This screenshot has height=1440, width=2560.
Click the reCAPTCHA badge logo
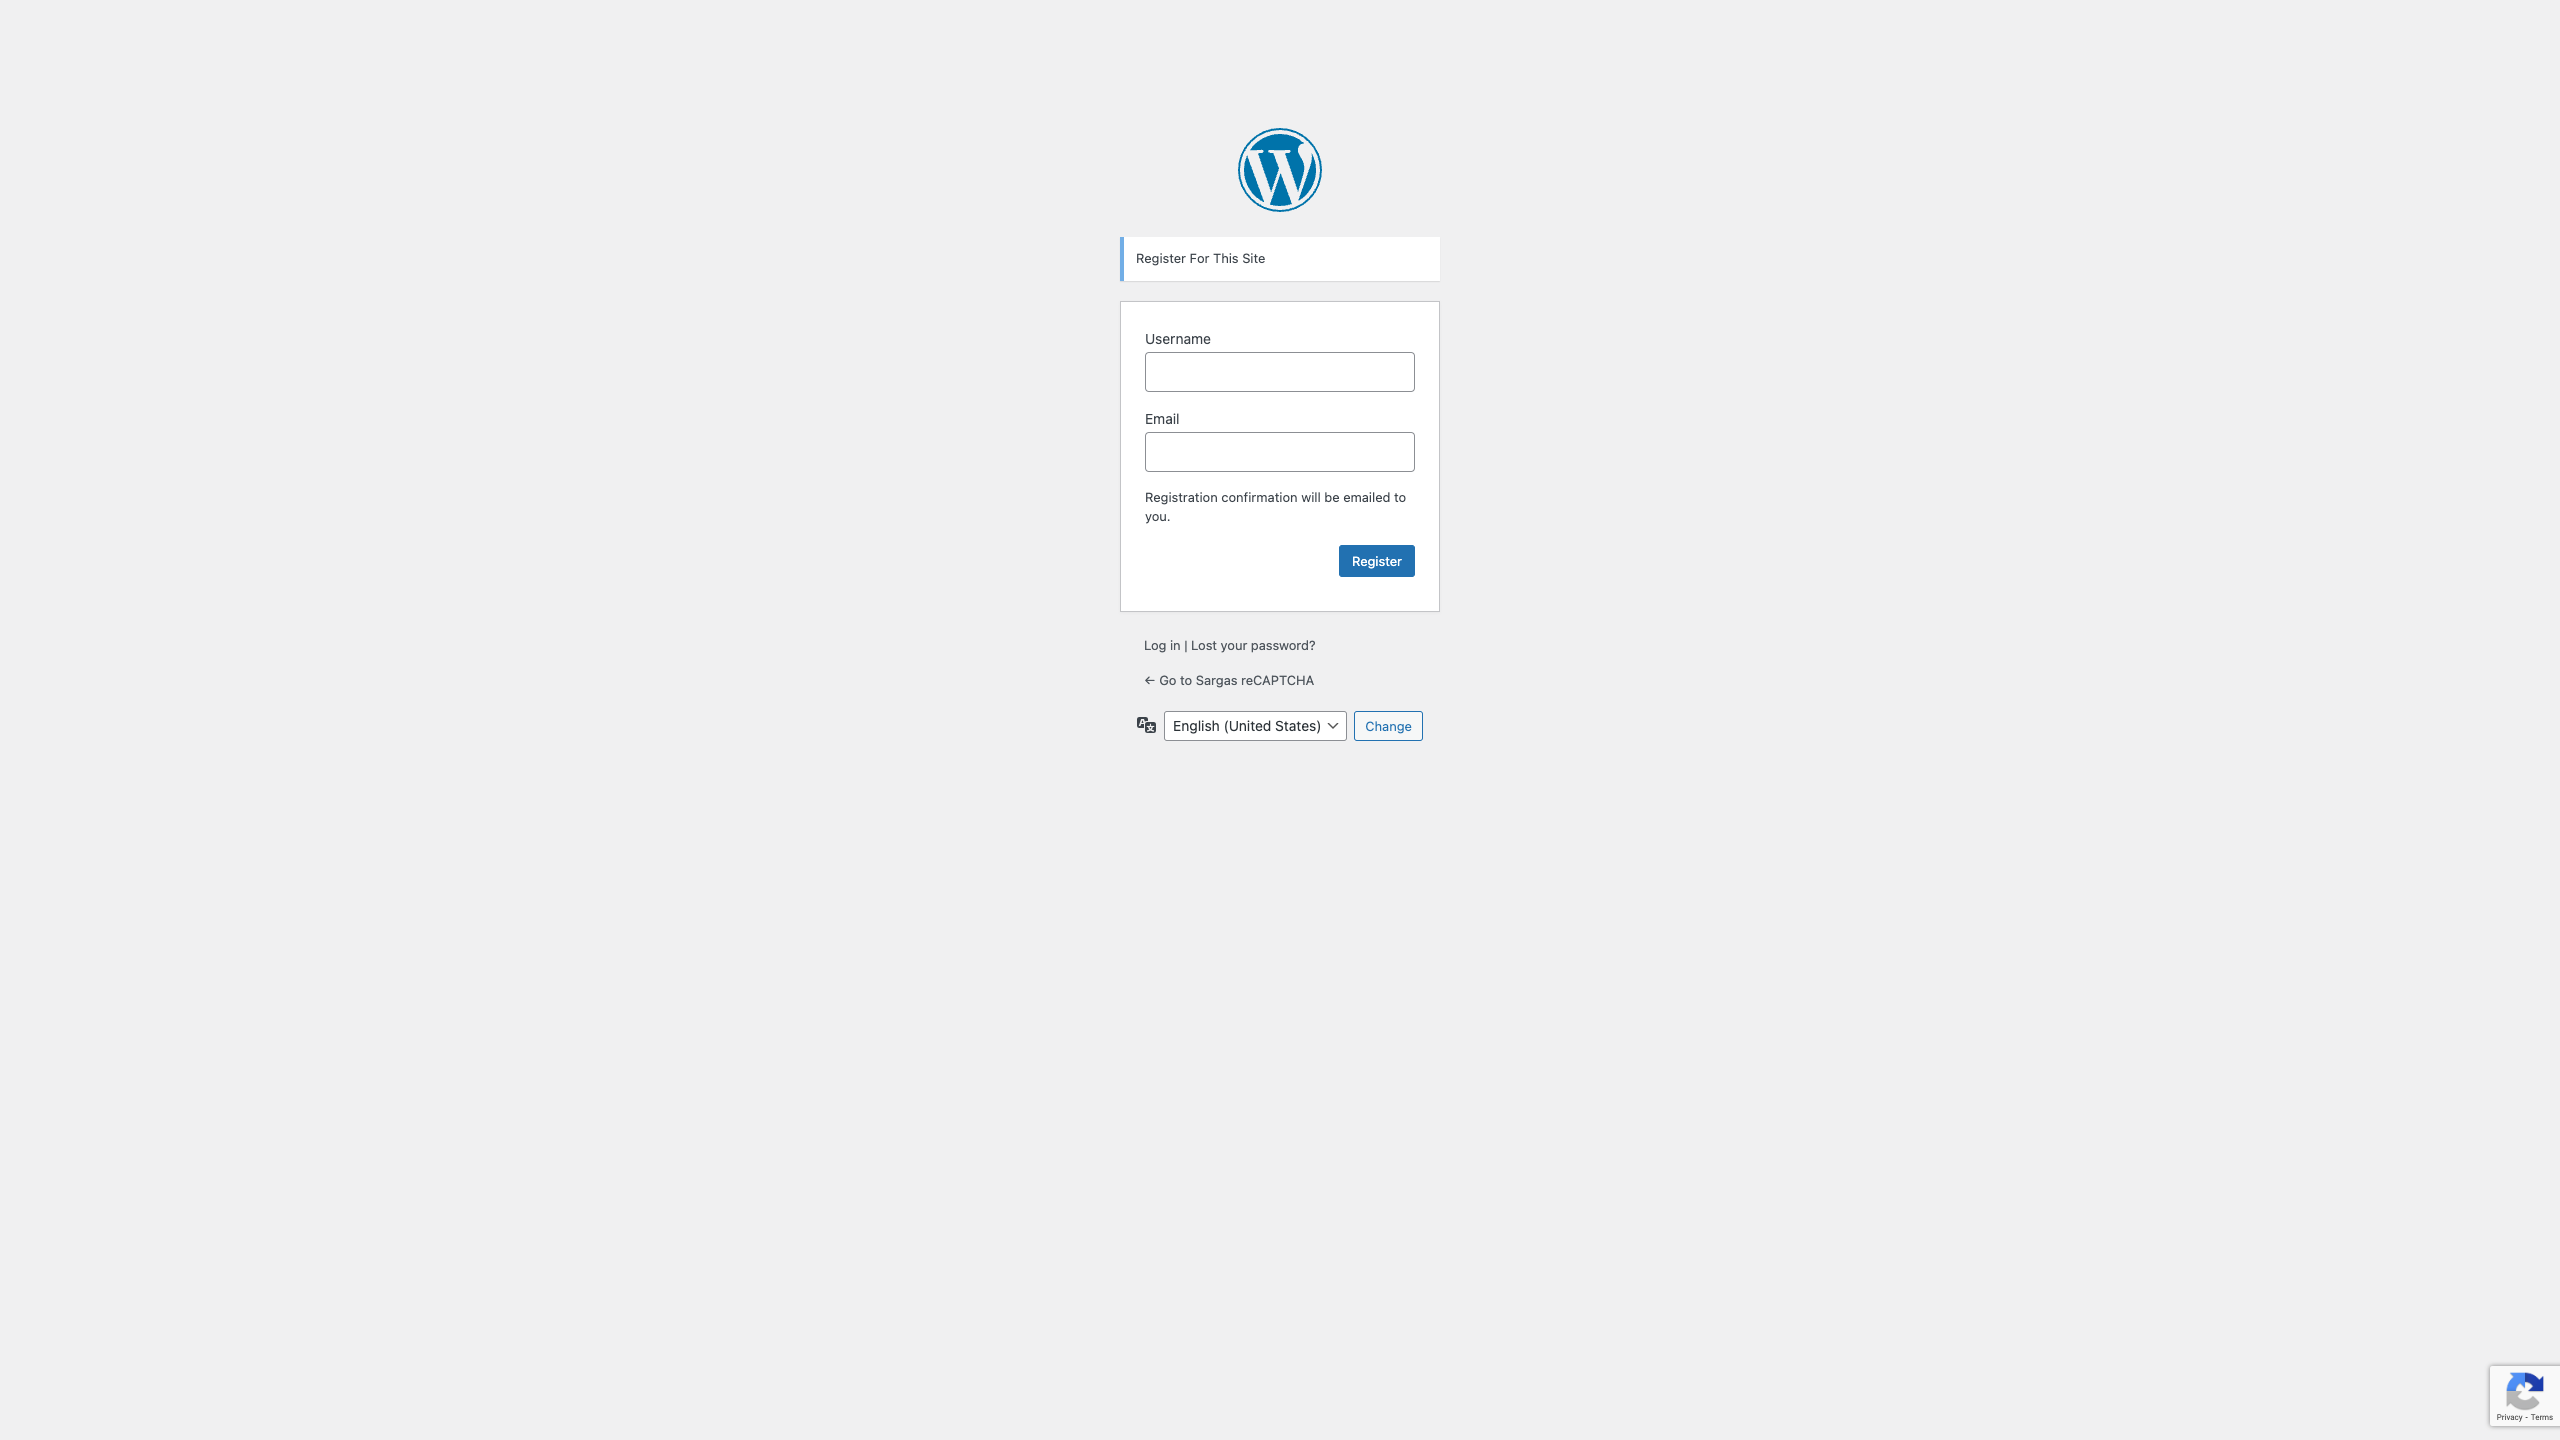click(x=2525, y=1391)
